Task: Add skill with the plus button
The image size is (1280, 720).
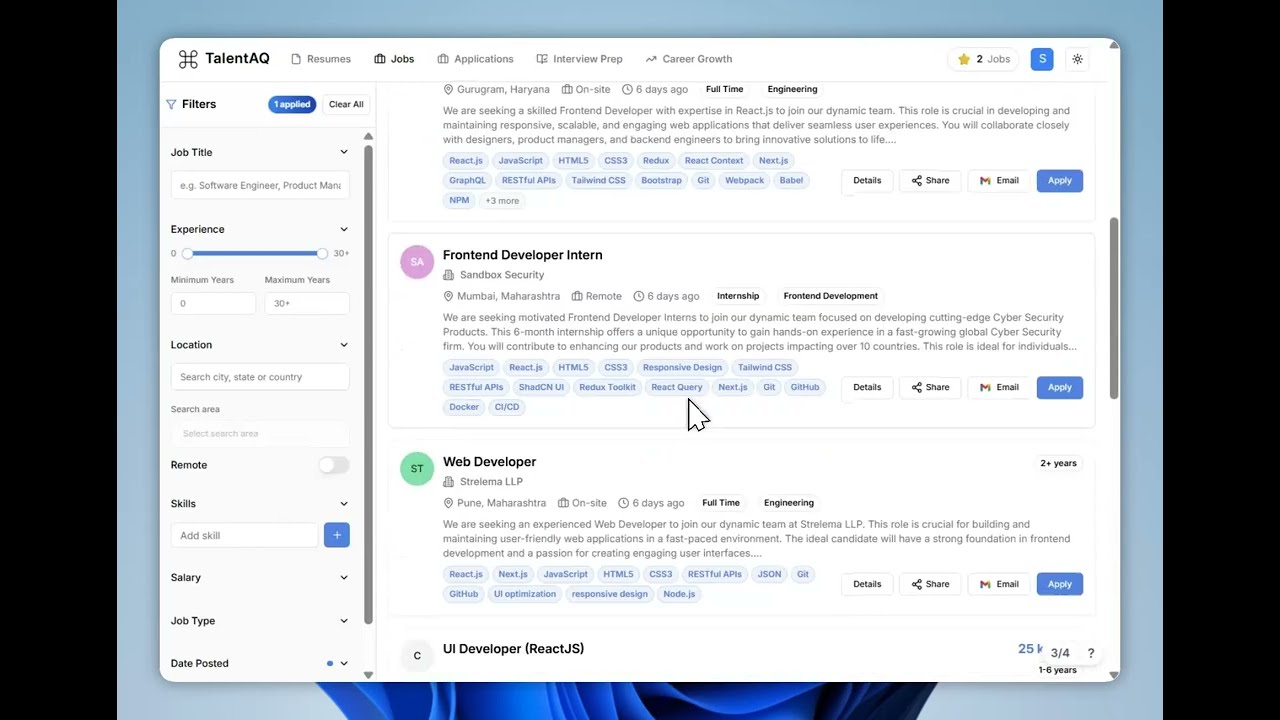Action: 337,535
